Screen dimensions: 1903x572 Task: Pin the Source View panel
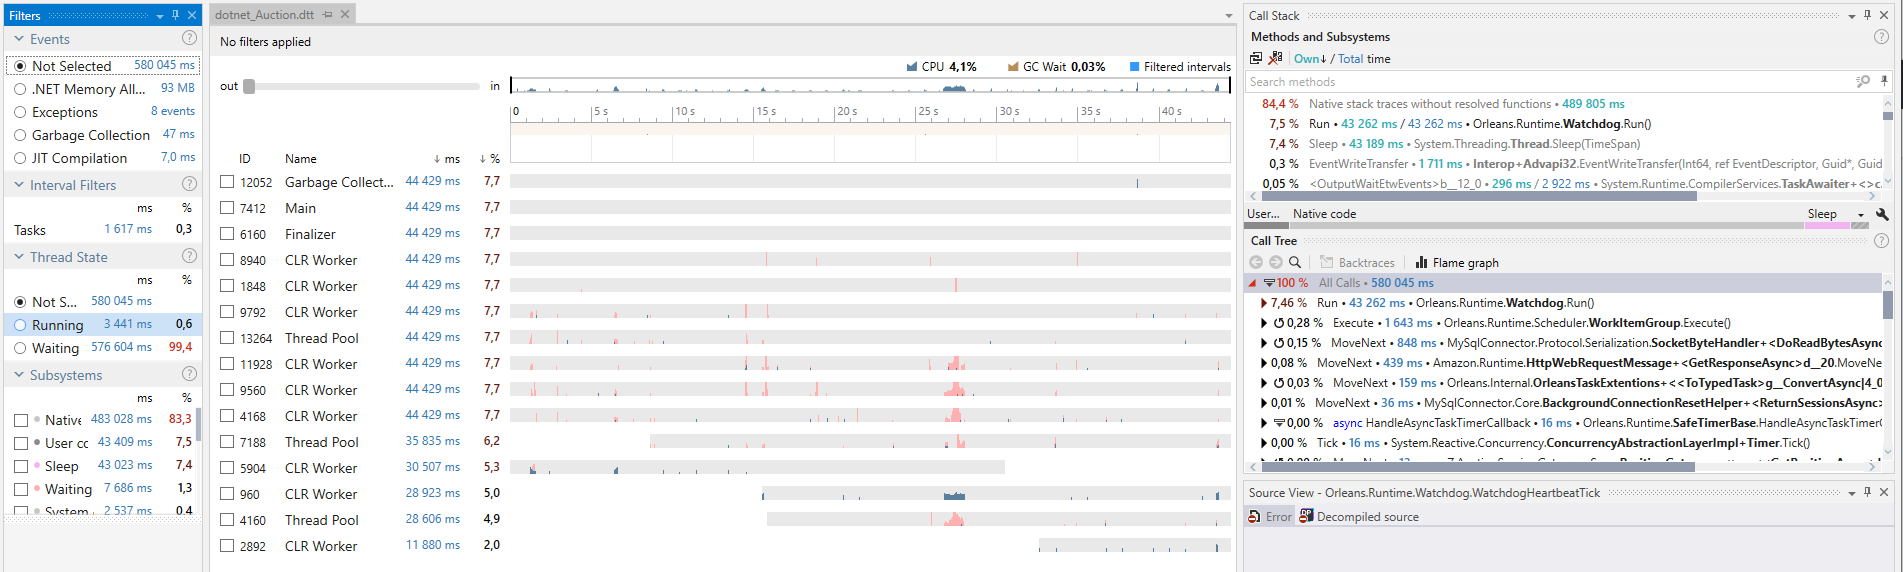pos(1867,492)
